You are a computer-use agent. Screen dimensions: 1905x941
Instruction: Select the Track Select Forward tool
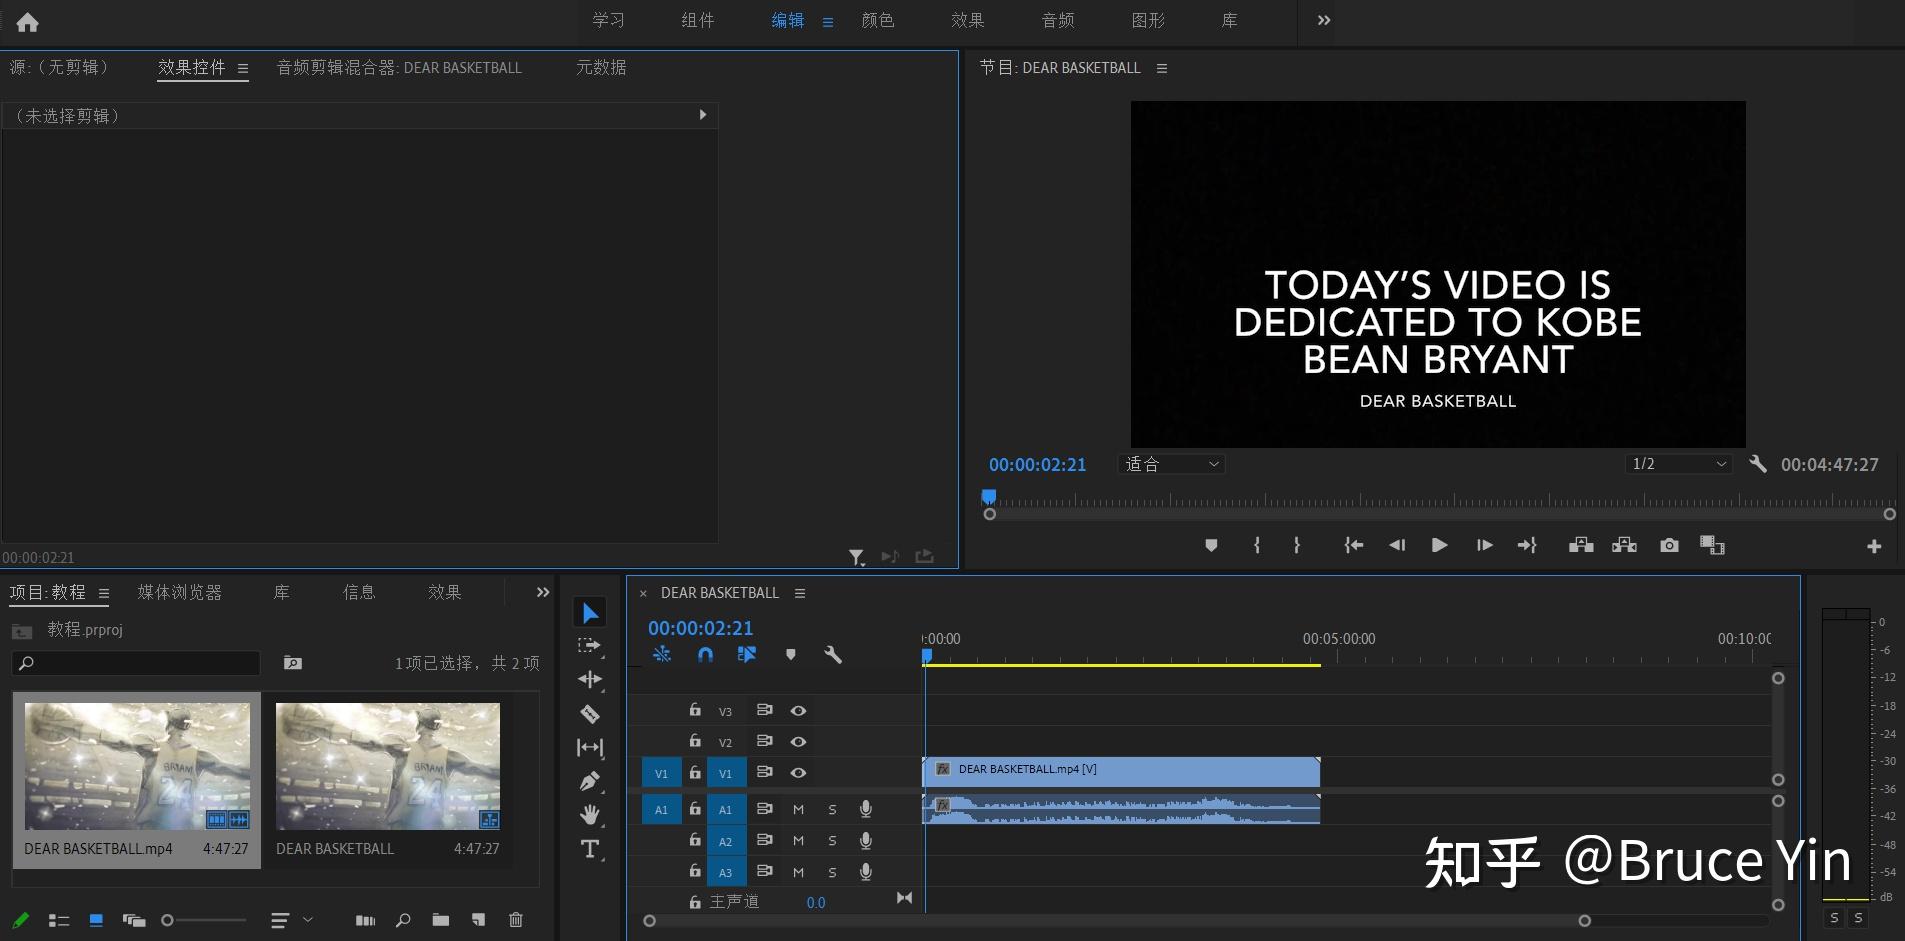coord(590,646)
